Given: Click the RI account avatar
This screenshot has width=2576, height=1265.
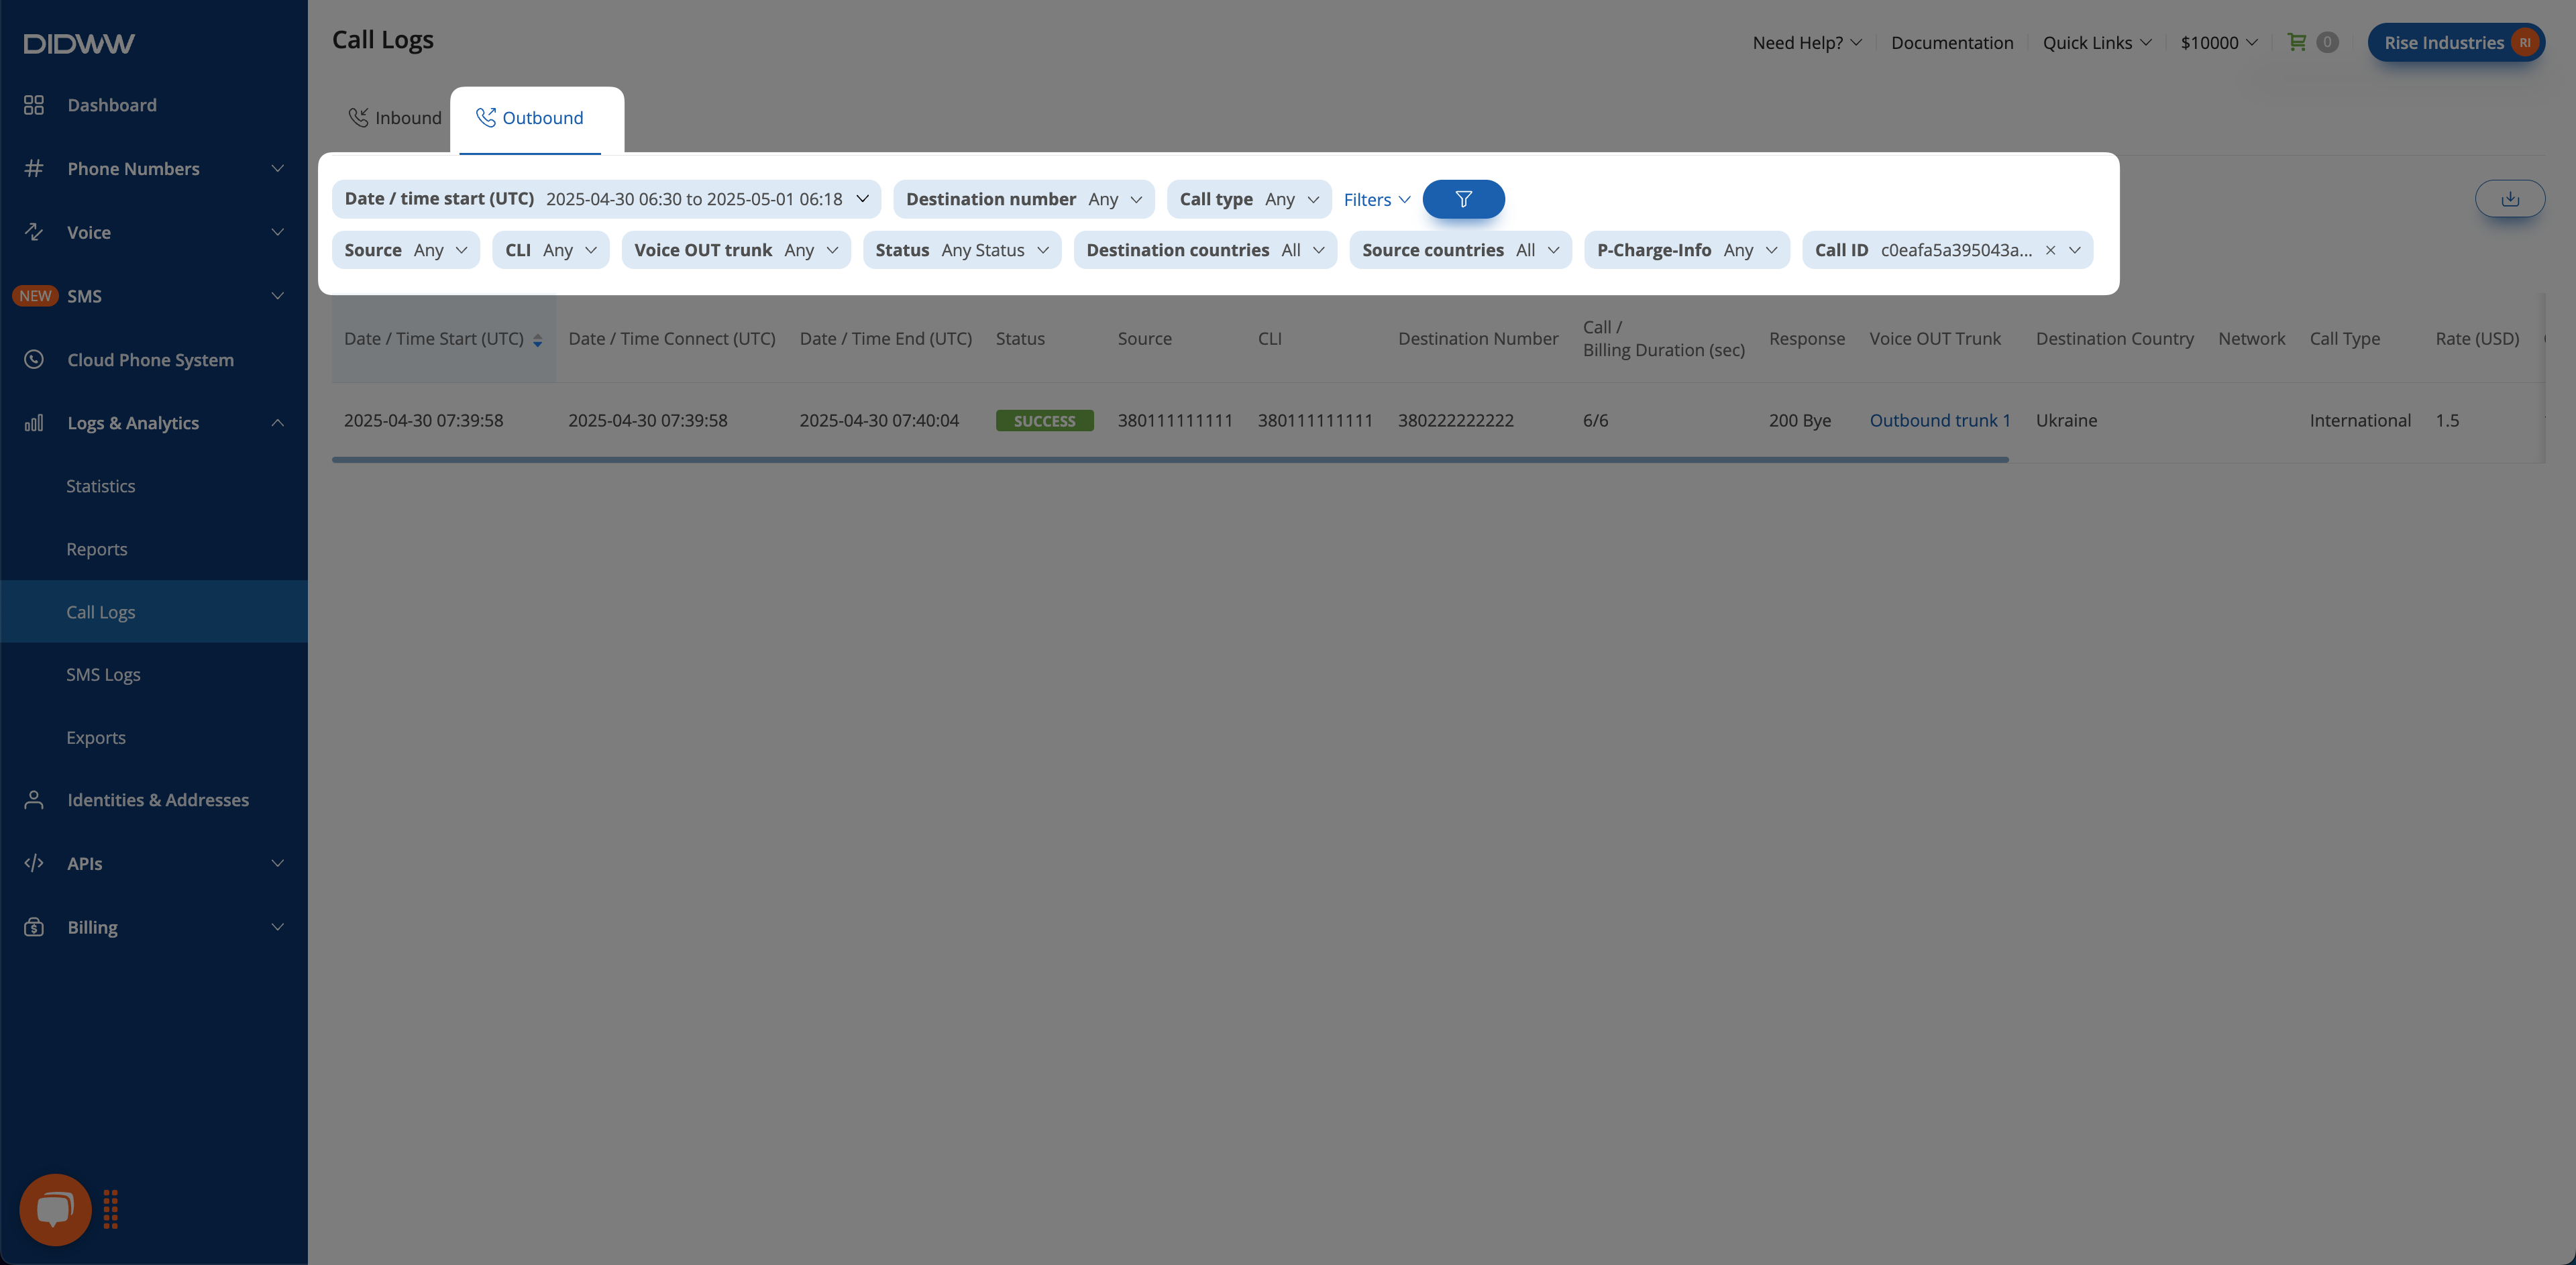Looking at the screenshot, I should pos(2525,42).
